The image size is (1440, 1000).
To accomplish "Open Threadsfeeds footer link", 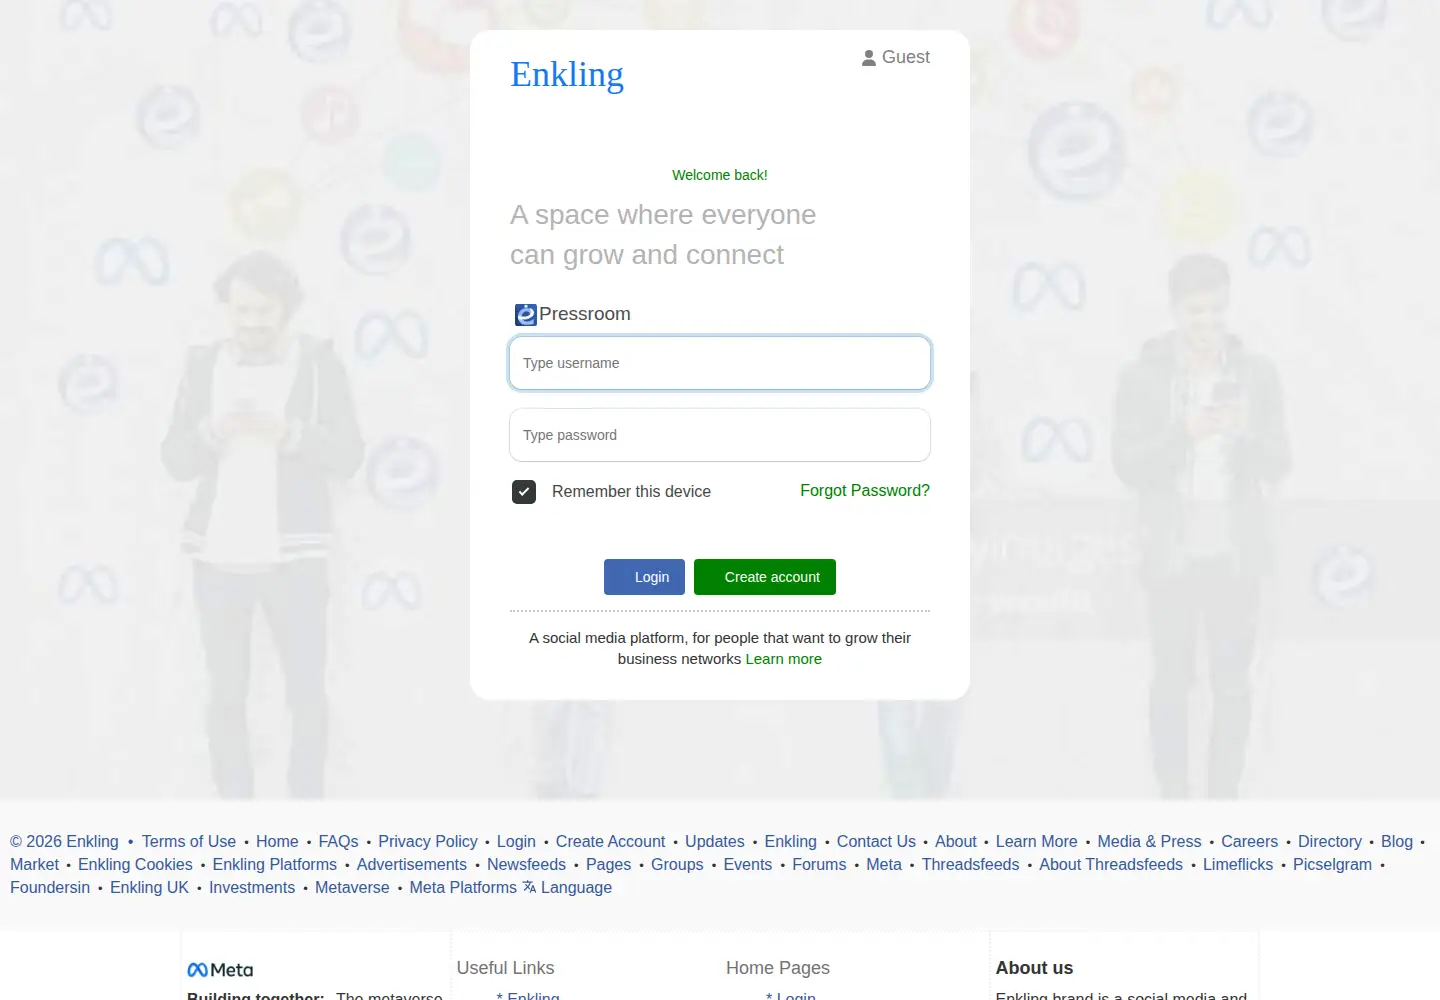I will [971, 864].
